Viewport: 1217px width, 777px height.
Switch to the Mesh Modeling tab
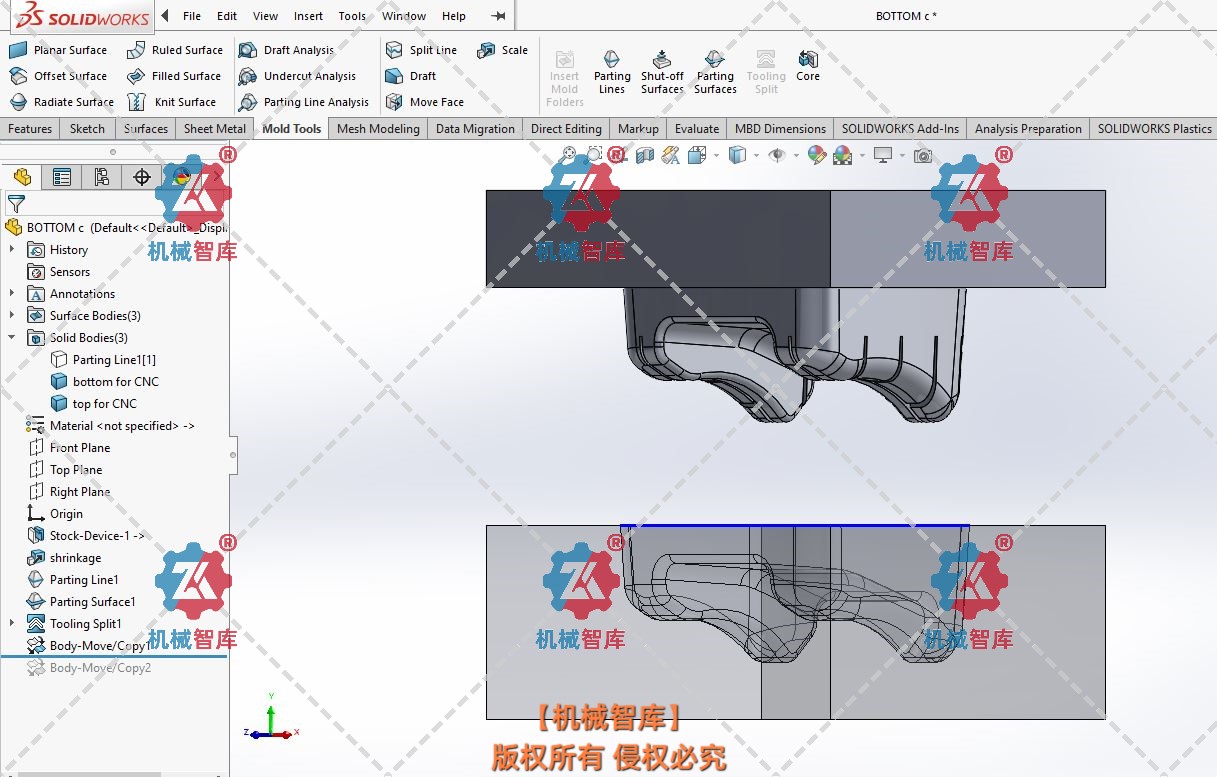pos(378,128)
